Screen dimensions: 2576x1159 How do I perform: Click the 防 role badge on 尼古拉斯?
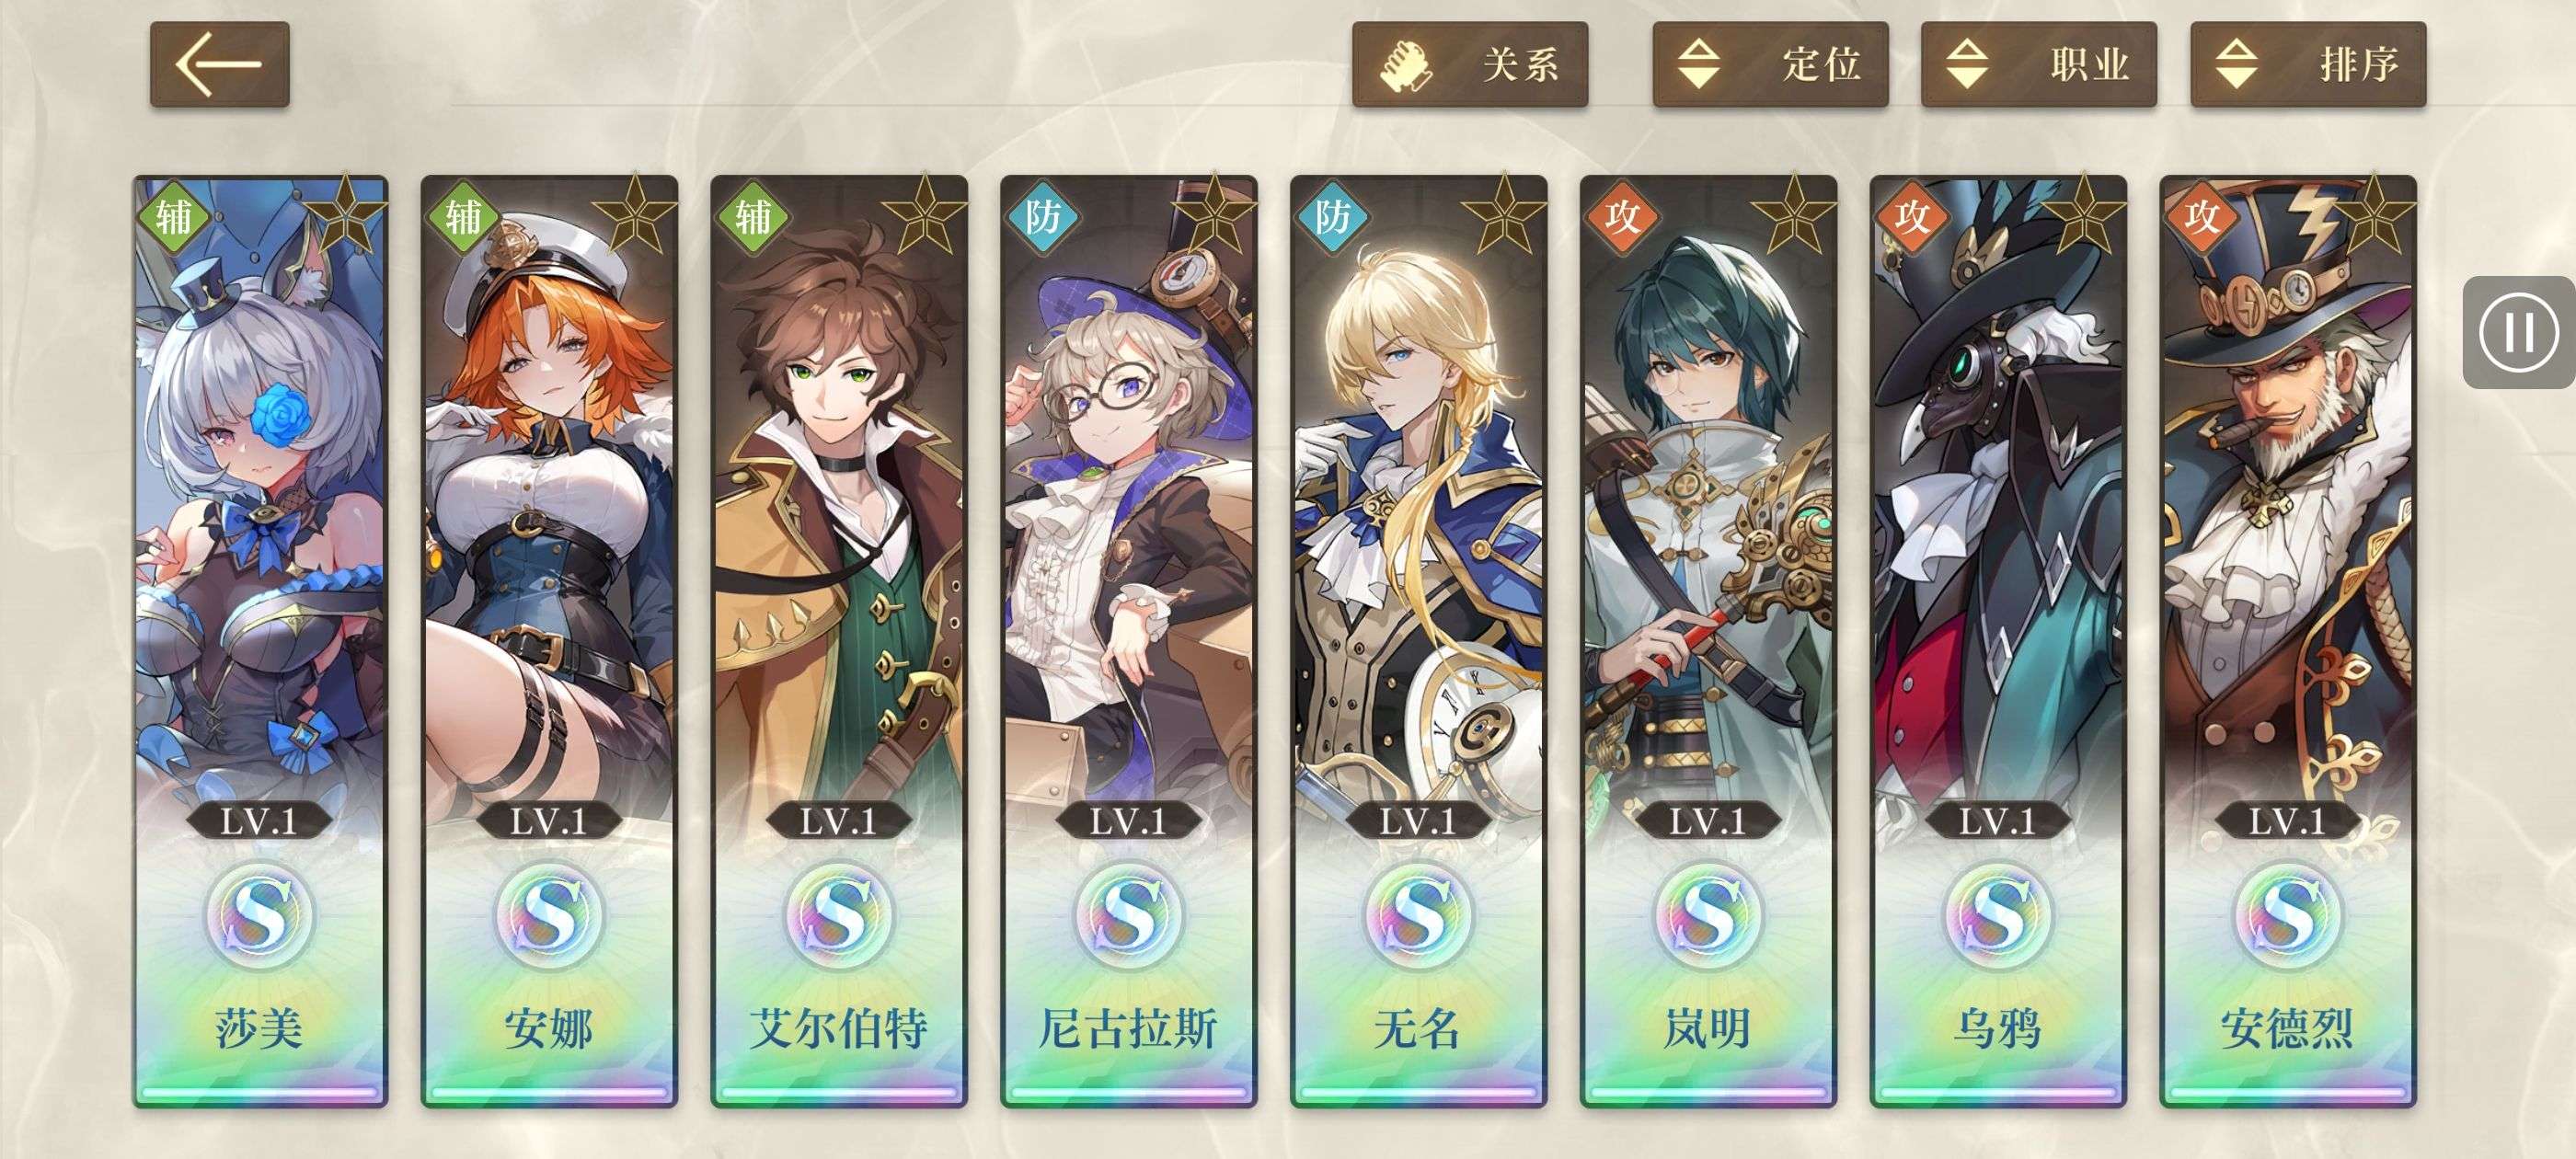coord(1043,216)
